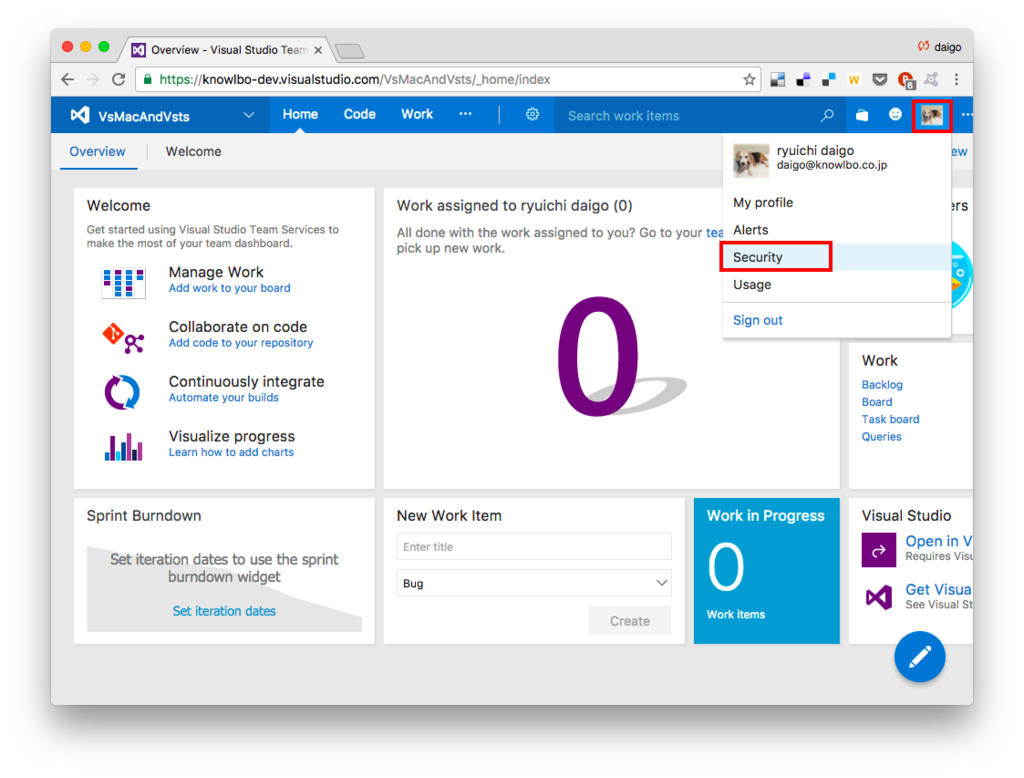Screen dimensions: 1024x778
Task: Click the Get Visual Studio logo icon
Action: point(878,597)
